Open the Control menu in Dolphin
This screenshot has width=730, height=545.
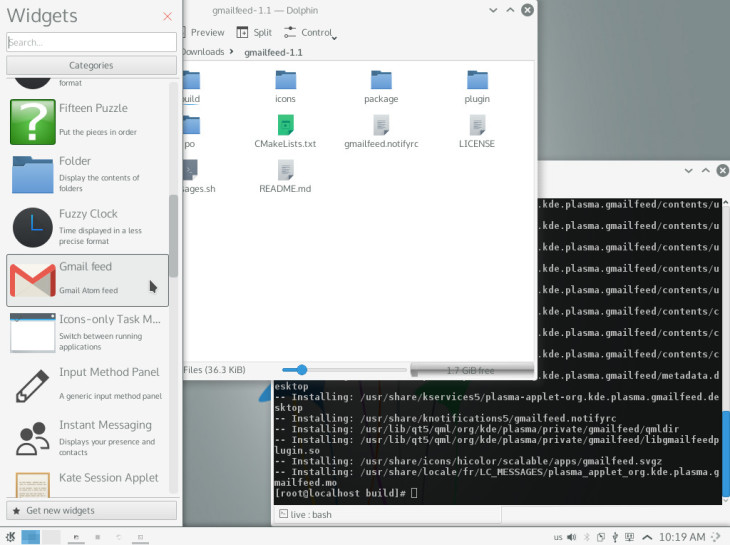pos(310,33)
